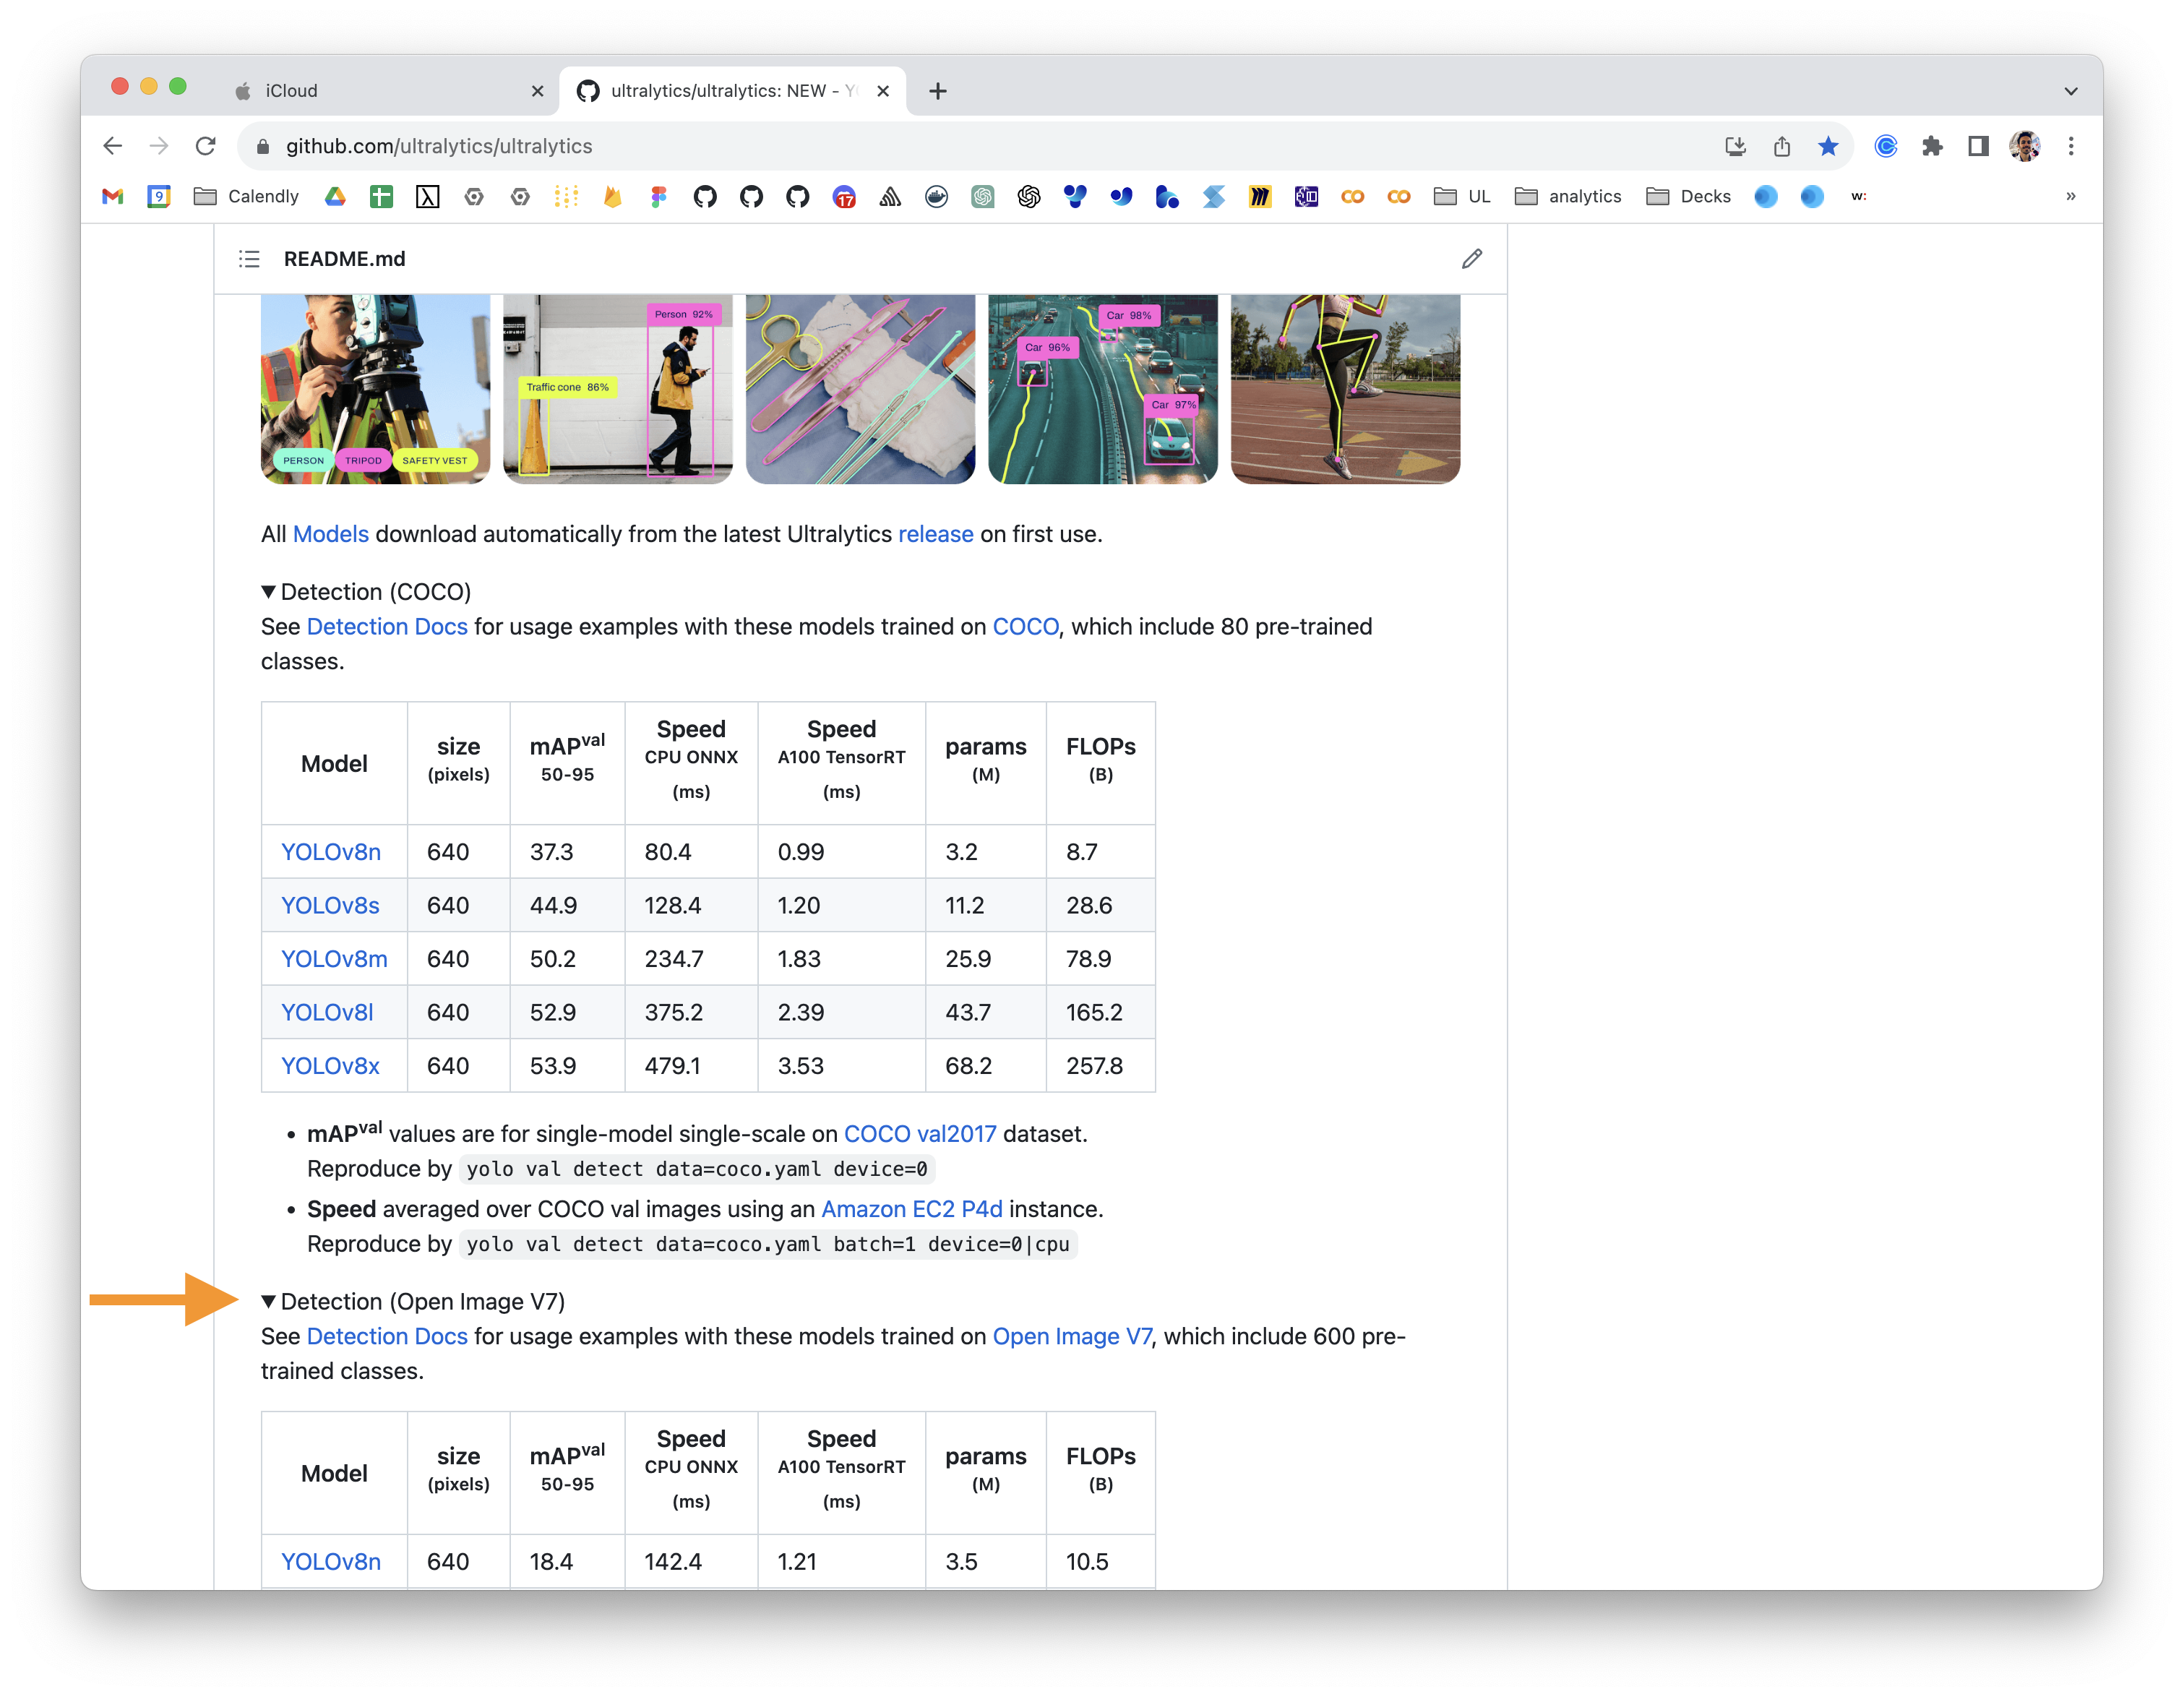Open the Google Drive bookmark

tap(335, 196)
